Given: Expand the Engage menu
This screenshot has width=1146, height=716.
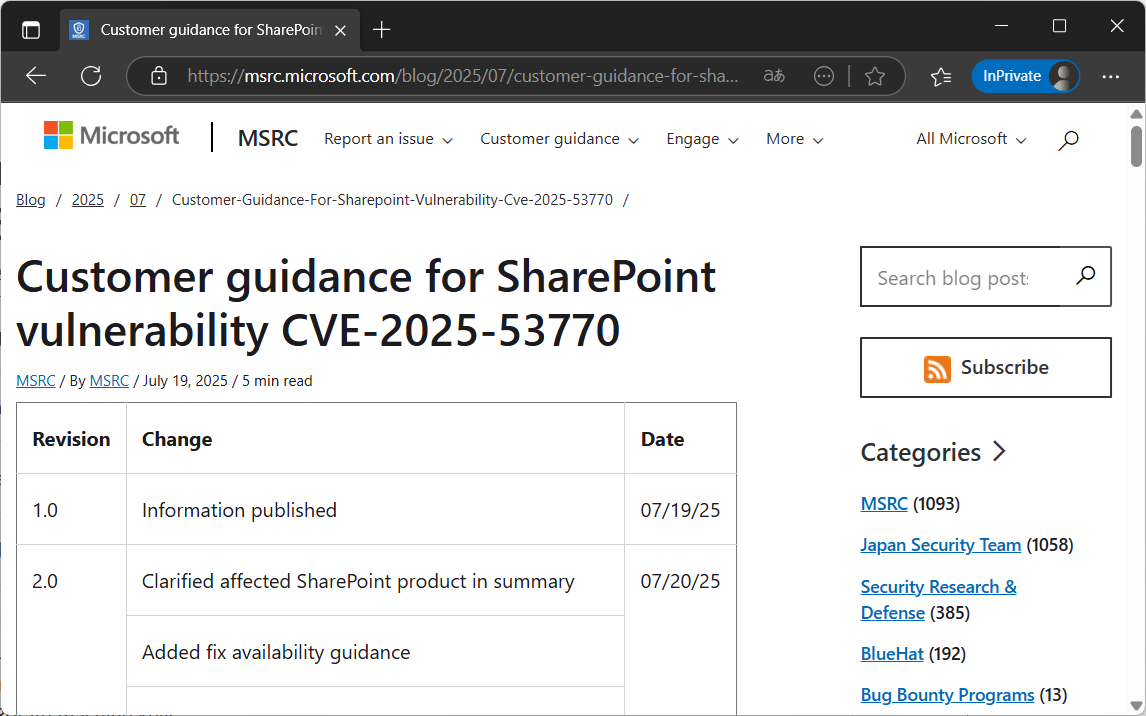Looking at the screenshot, I should (702, 139).
